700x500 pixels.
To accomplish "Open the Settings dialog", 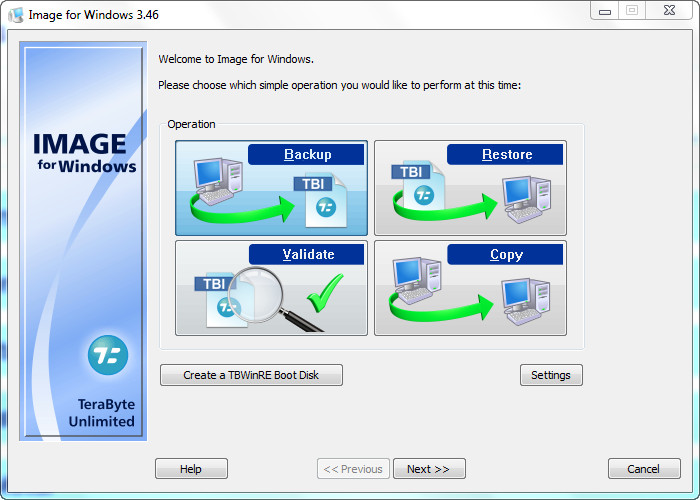I will point(551,375).
